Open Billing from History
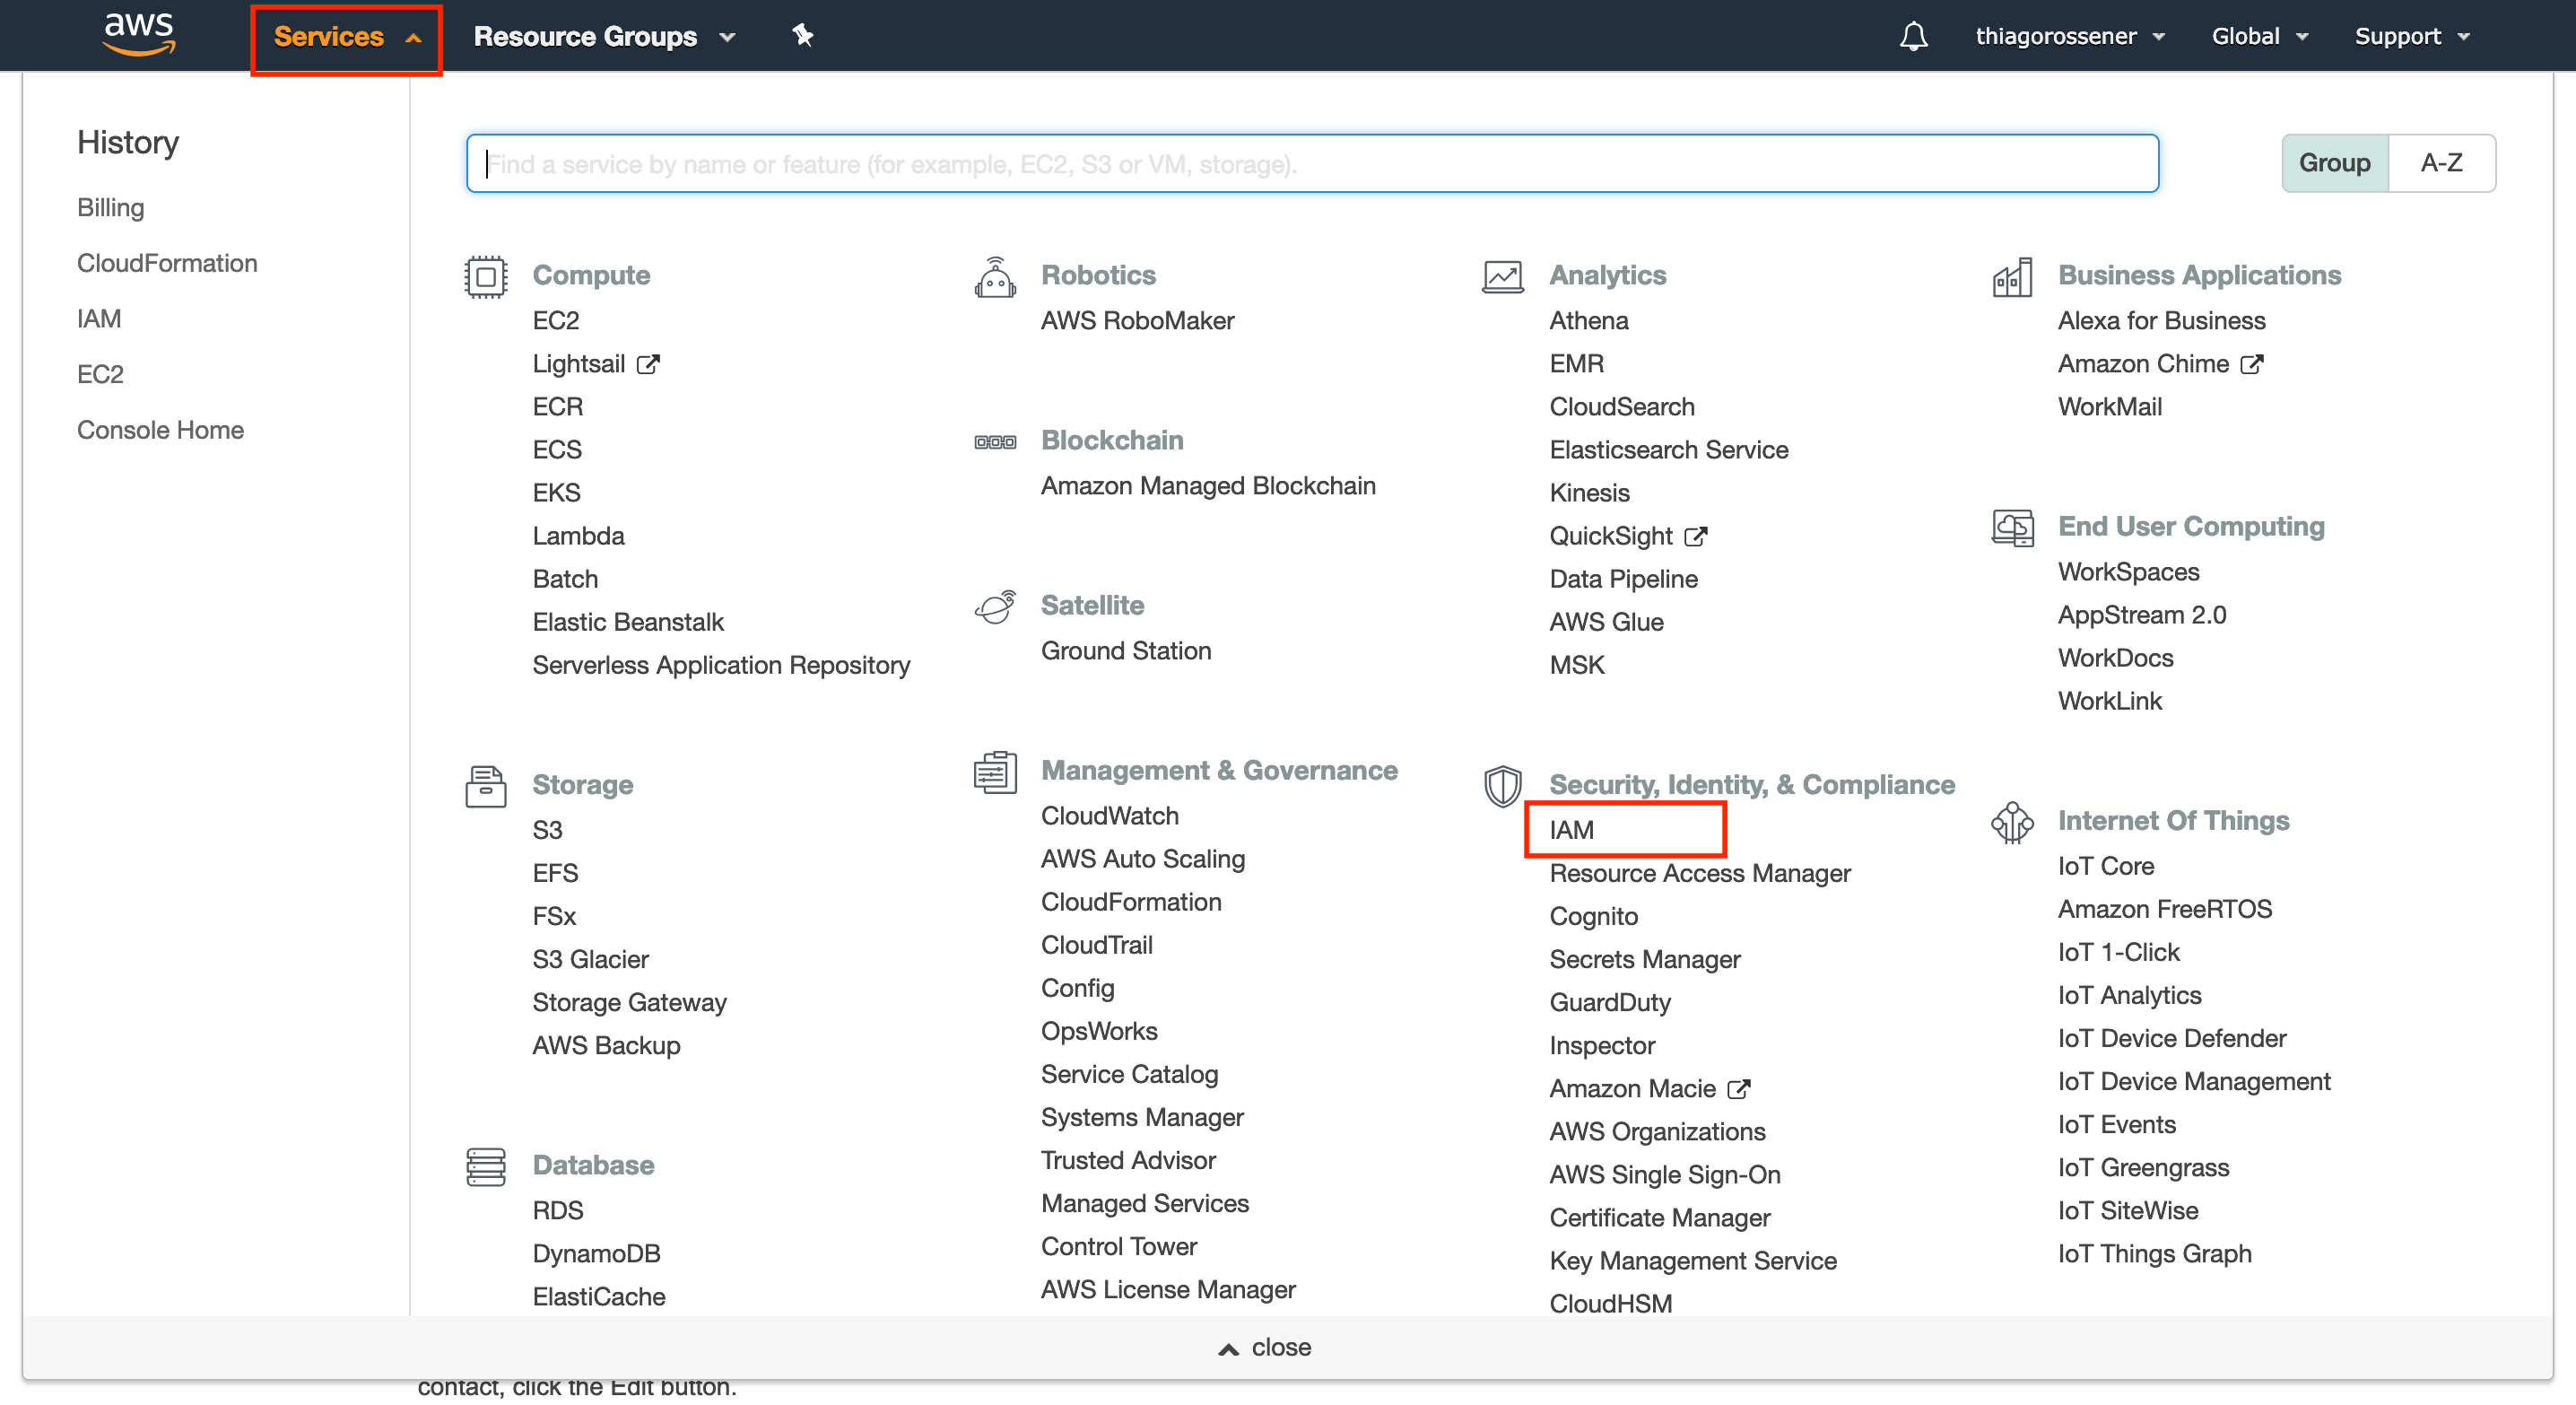The width and height of the screenshot is (2576, 1405). 111,207
